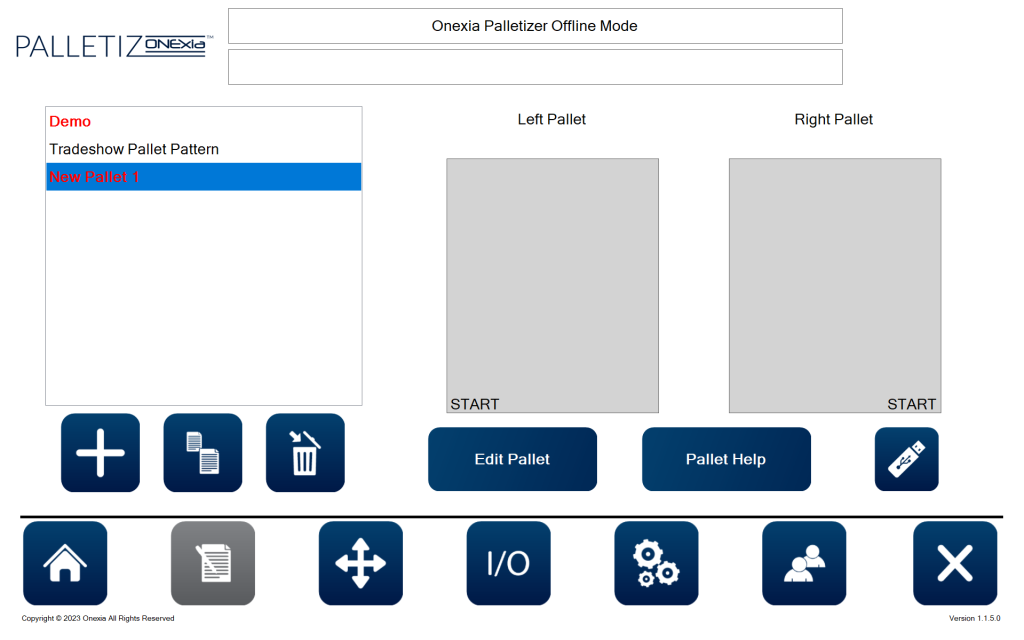Select the Demo pallet in list
Image resolution: width=1024 pixels, height=640 pixels.
click(70, 121)
